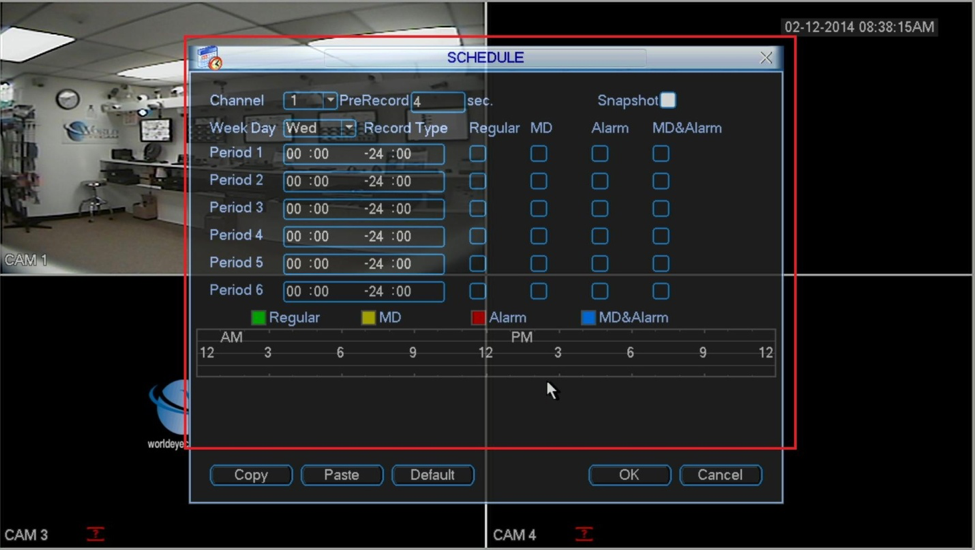Click the Default button
Screen dimensions: 975x550
click(433, 475)
